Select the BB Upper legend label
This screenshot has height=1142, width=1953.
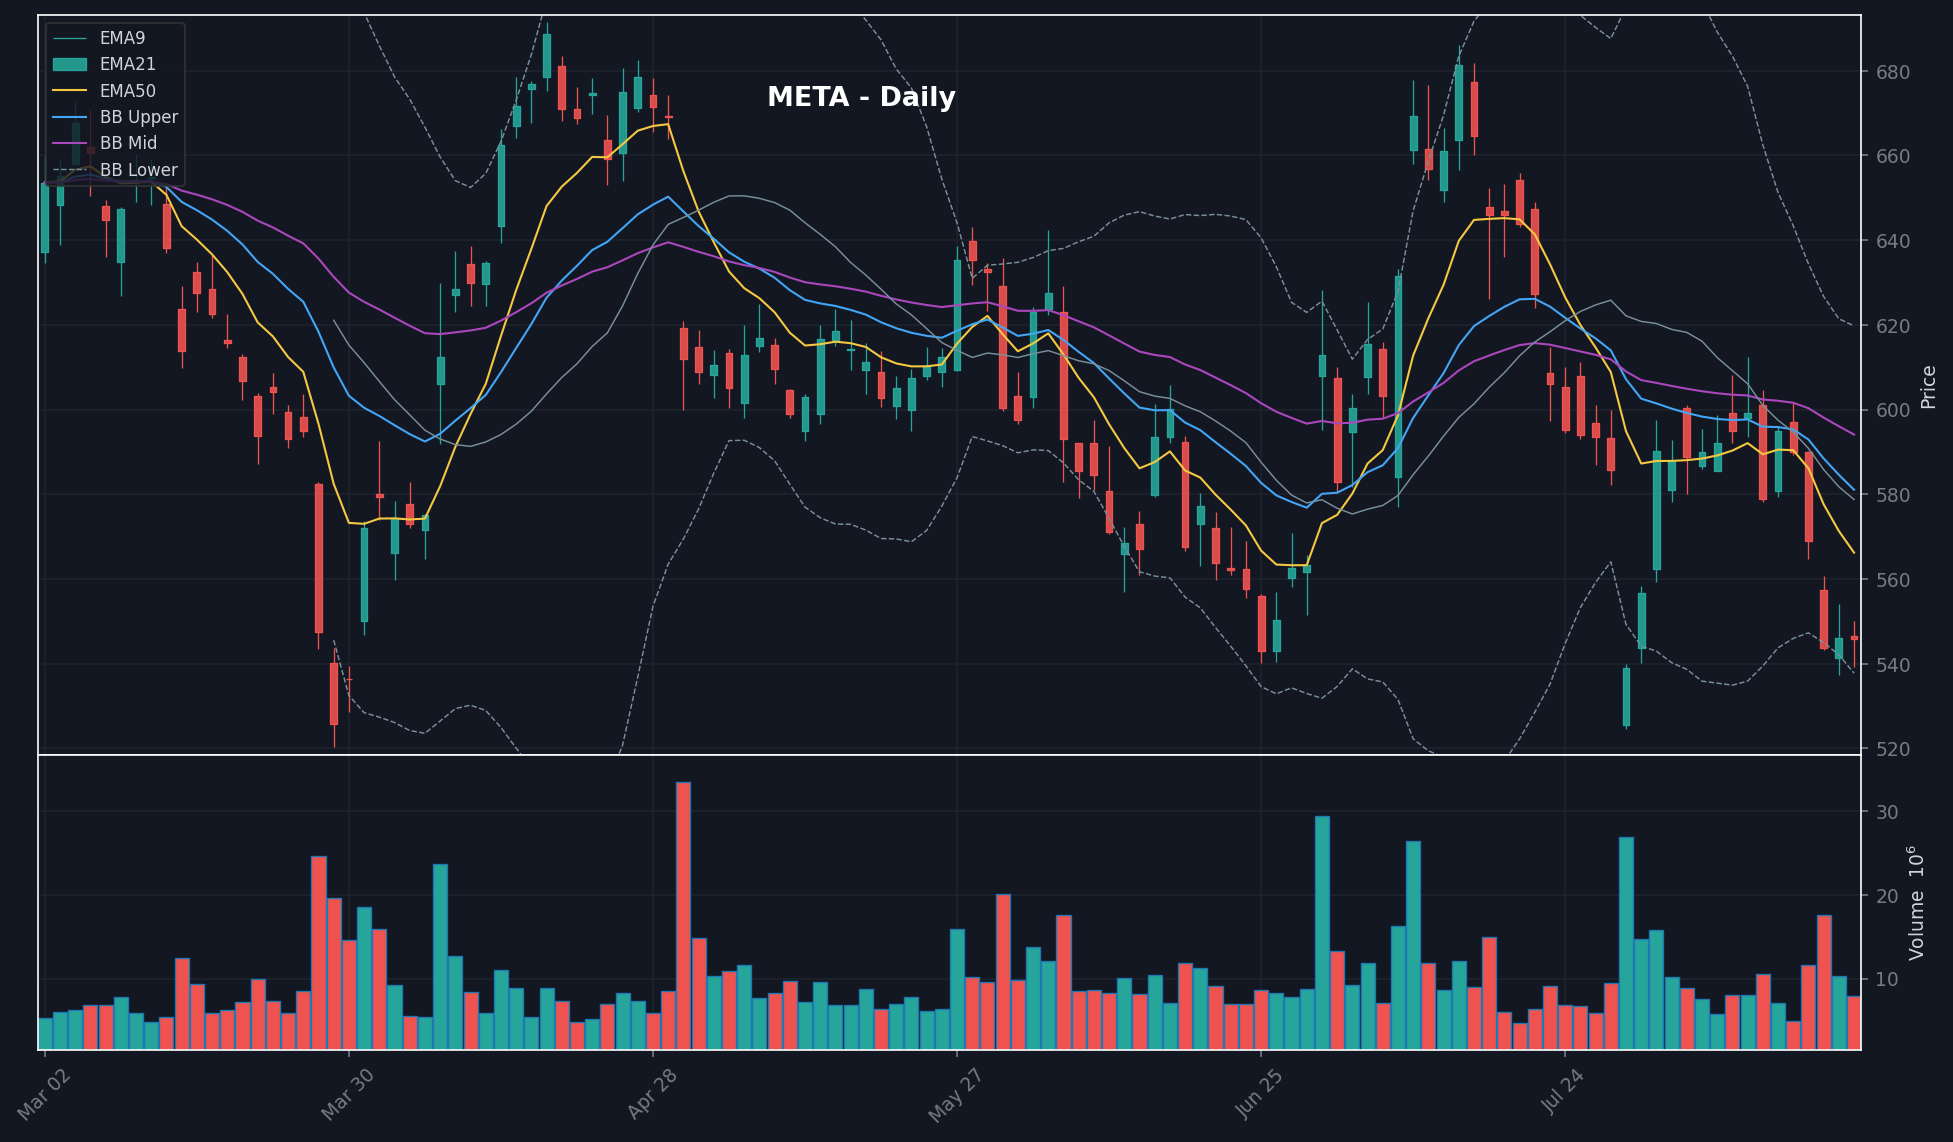(139, 117)
